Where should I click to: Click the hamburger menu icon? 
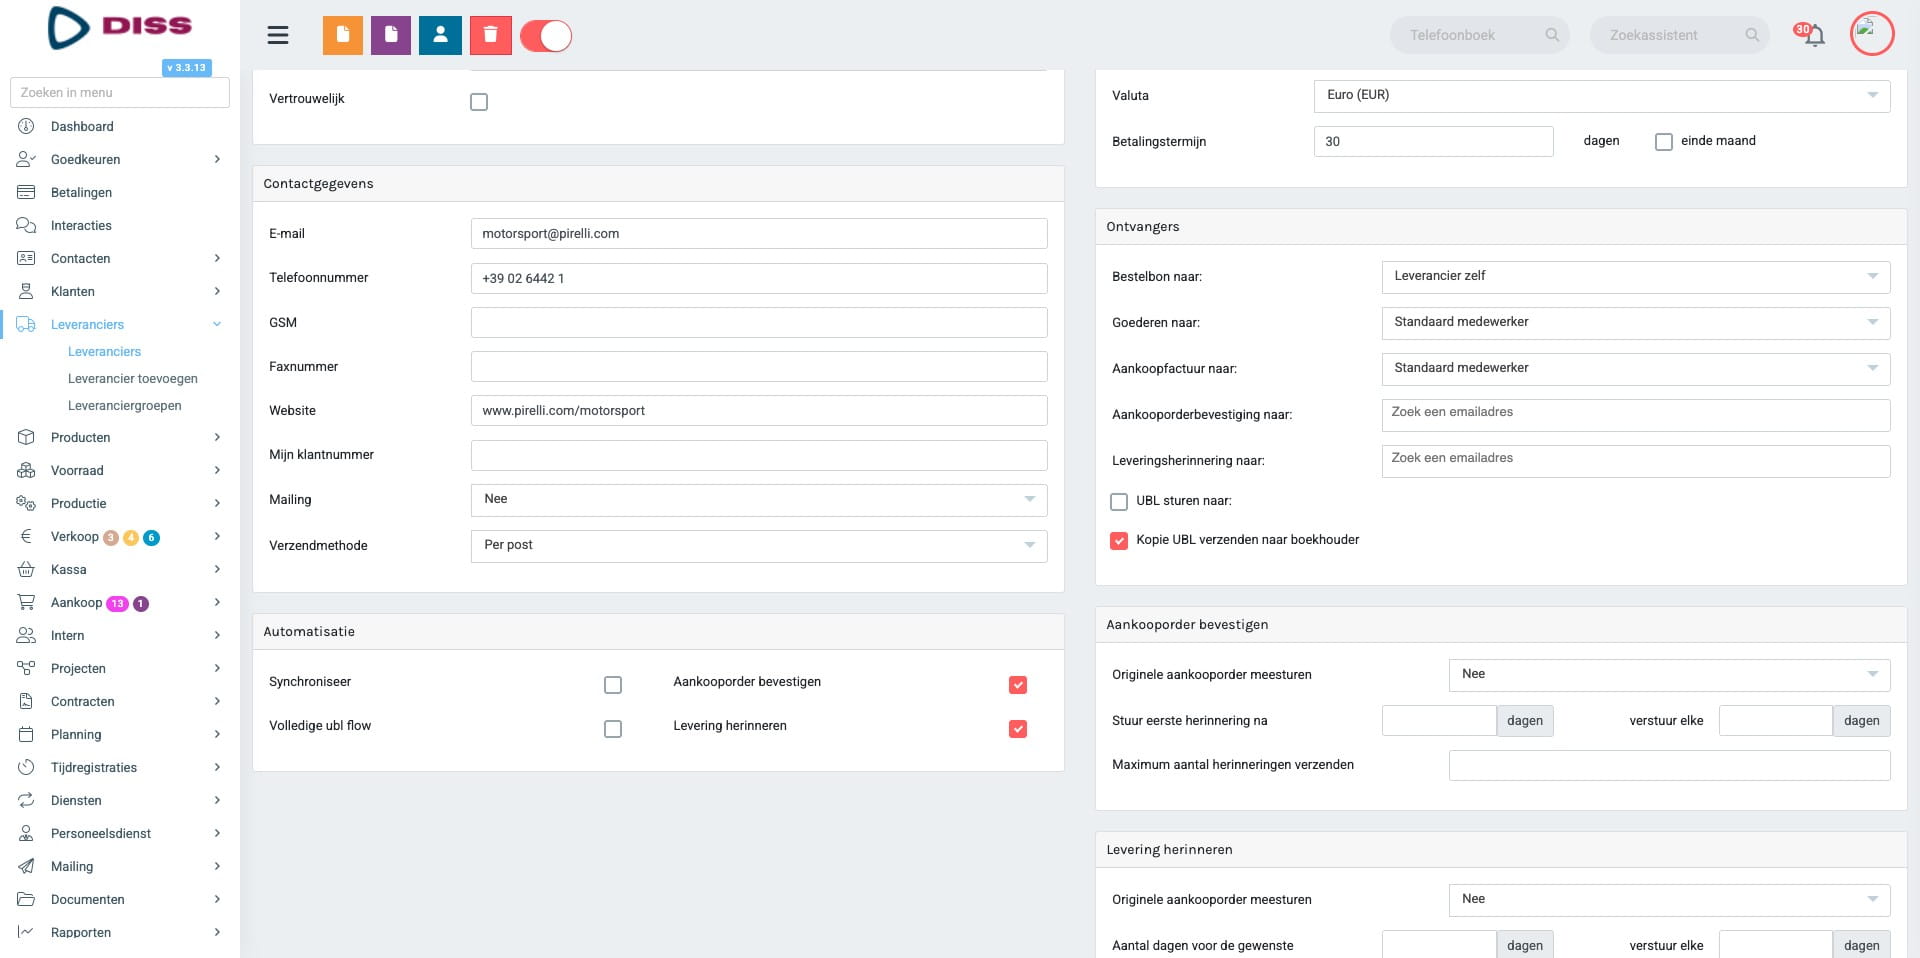click(x=278, y=36)
